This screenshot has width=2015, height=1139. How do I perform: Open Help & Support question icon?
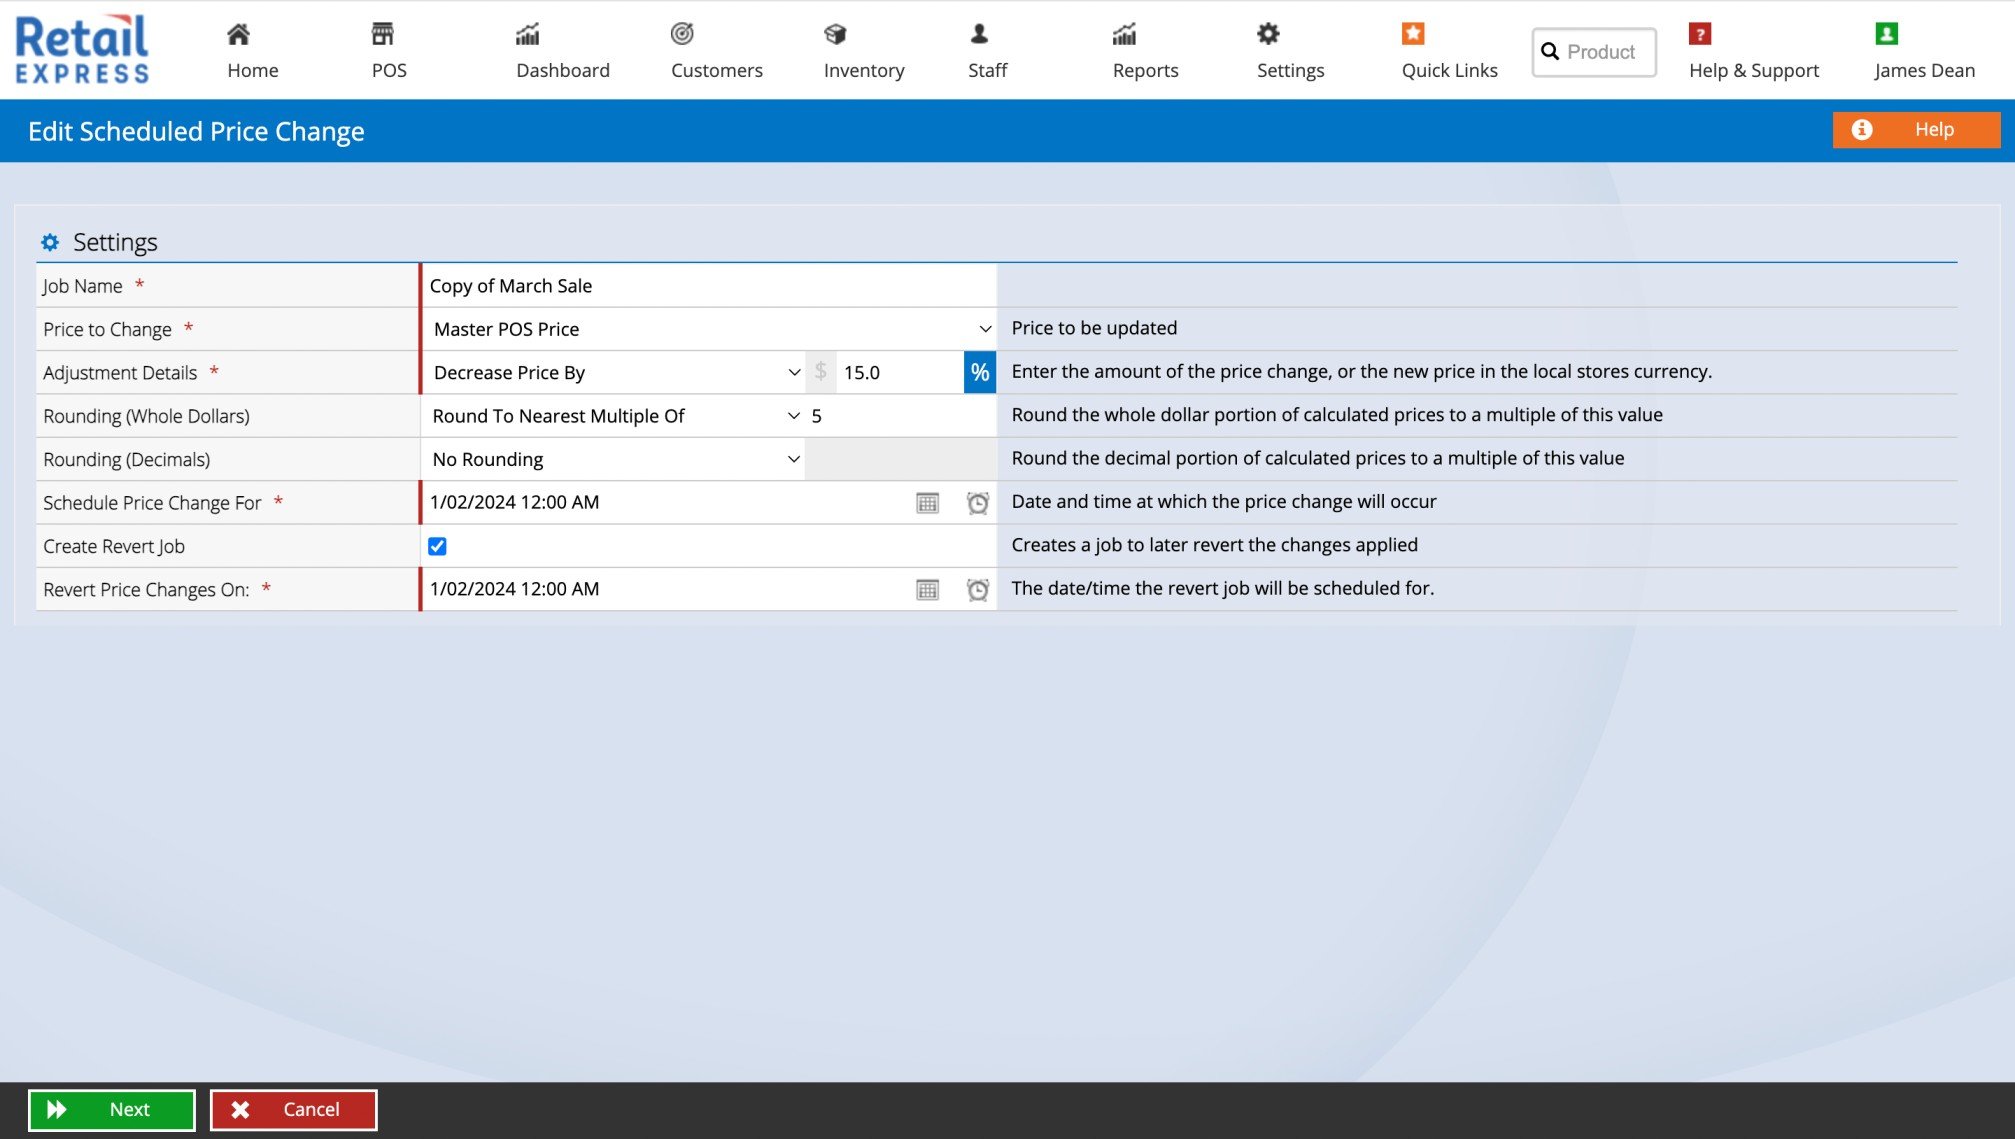click(1700, 34)
